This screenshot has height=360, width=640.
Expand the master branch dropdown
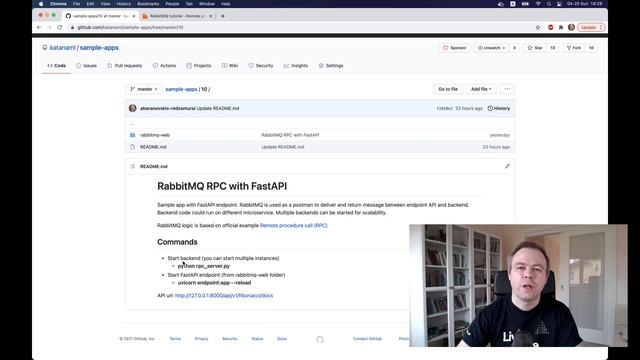tap(143, 89)
